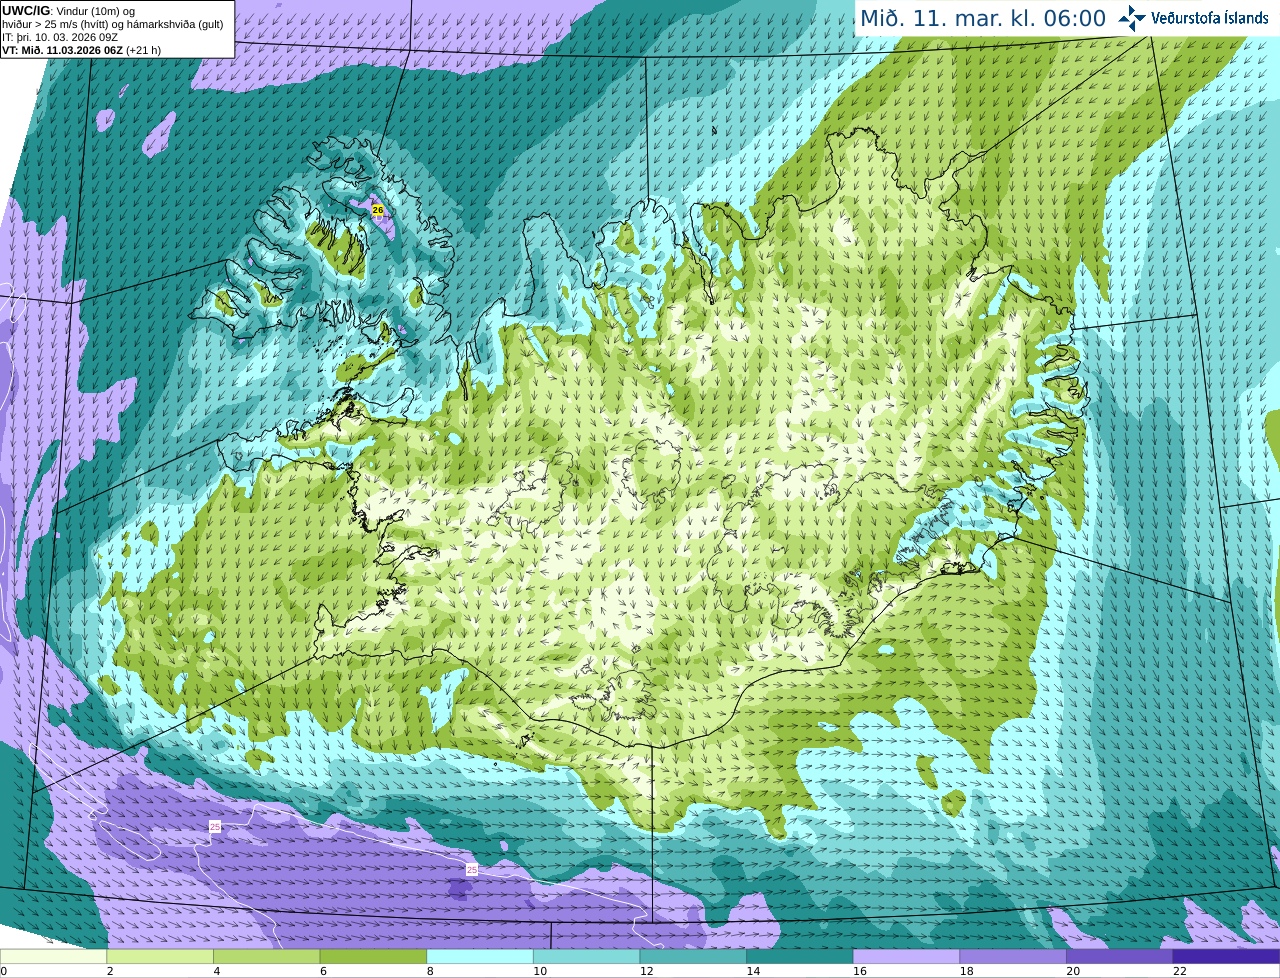This screenshot has height=978, width=1280.
Task: Click the scale tick label 16
Action: [x=860, y=971]
